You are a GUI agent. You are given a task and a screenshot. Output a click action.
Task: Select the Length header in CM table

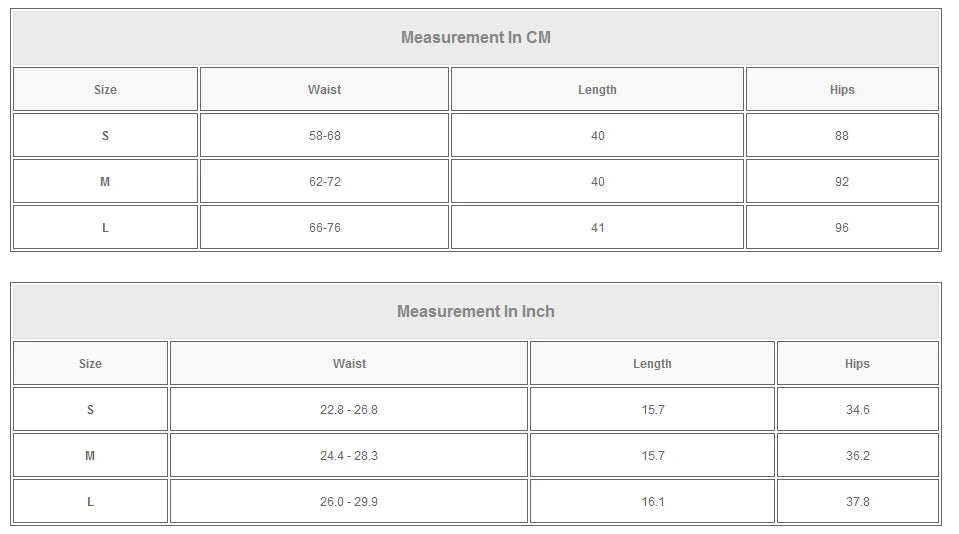pyautogui.click(x=597, y=90)
